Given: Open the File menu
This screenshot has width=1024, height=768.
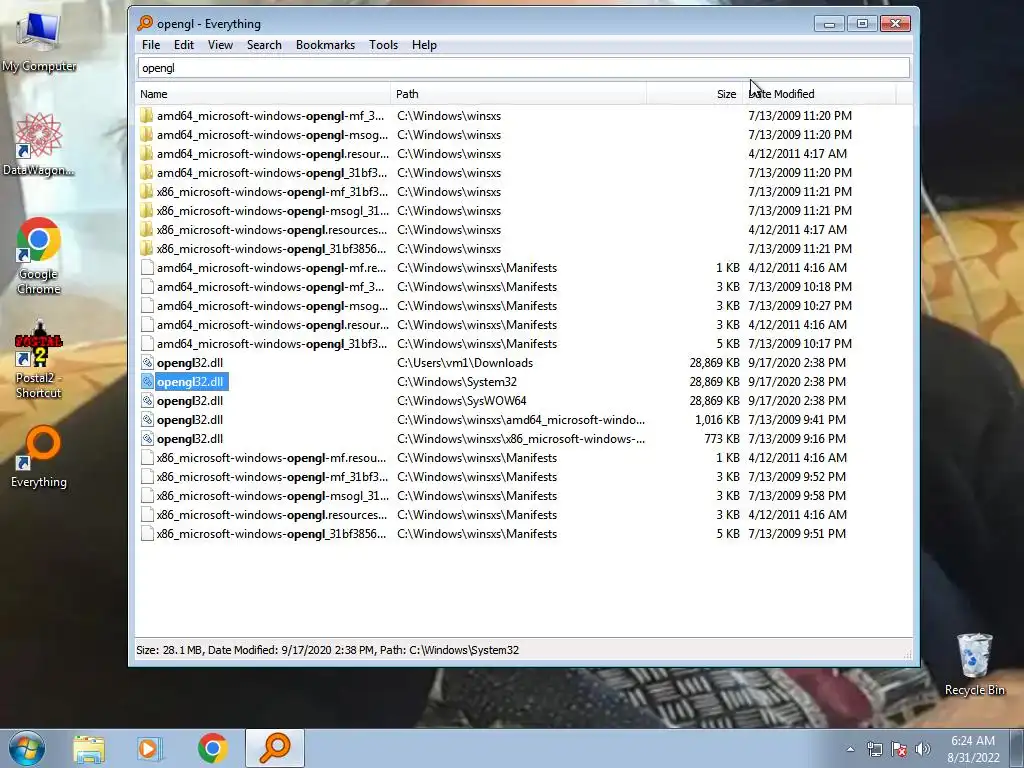Looking at the screenshot, I should [x=151, y=45].
